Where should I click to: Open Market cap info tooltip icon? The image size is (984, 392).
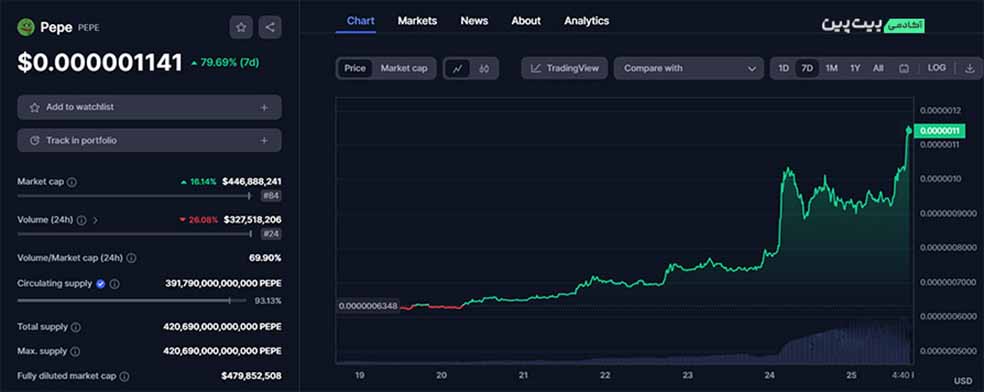point(72,182)
